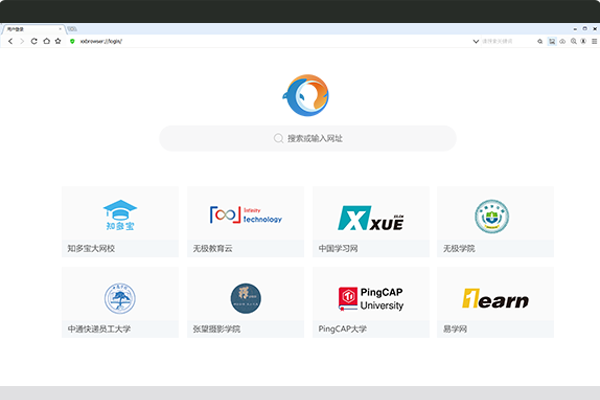Click the address bar URL text

tap(101, 41)
